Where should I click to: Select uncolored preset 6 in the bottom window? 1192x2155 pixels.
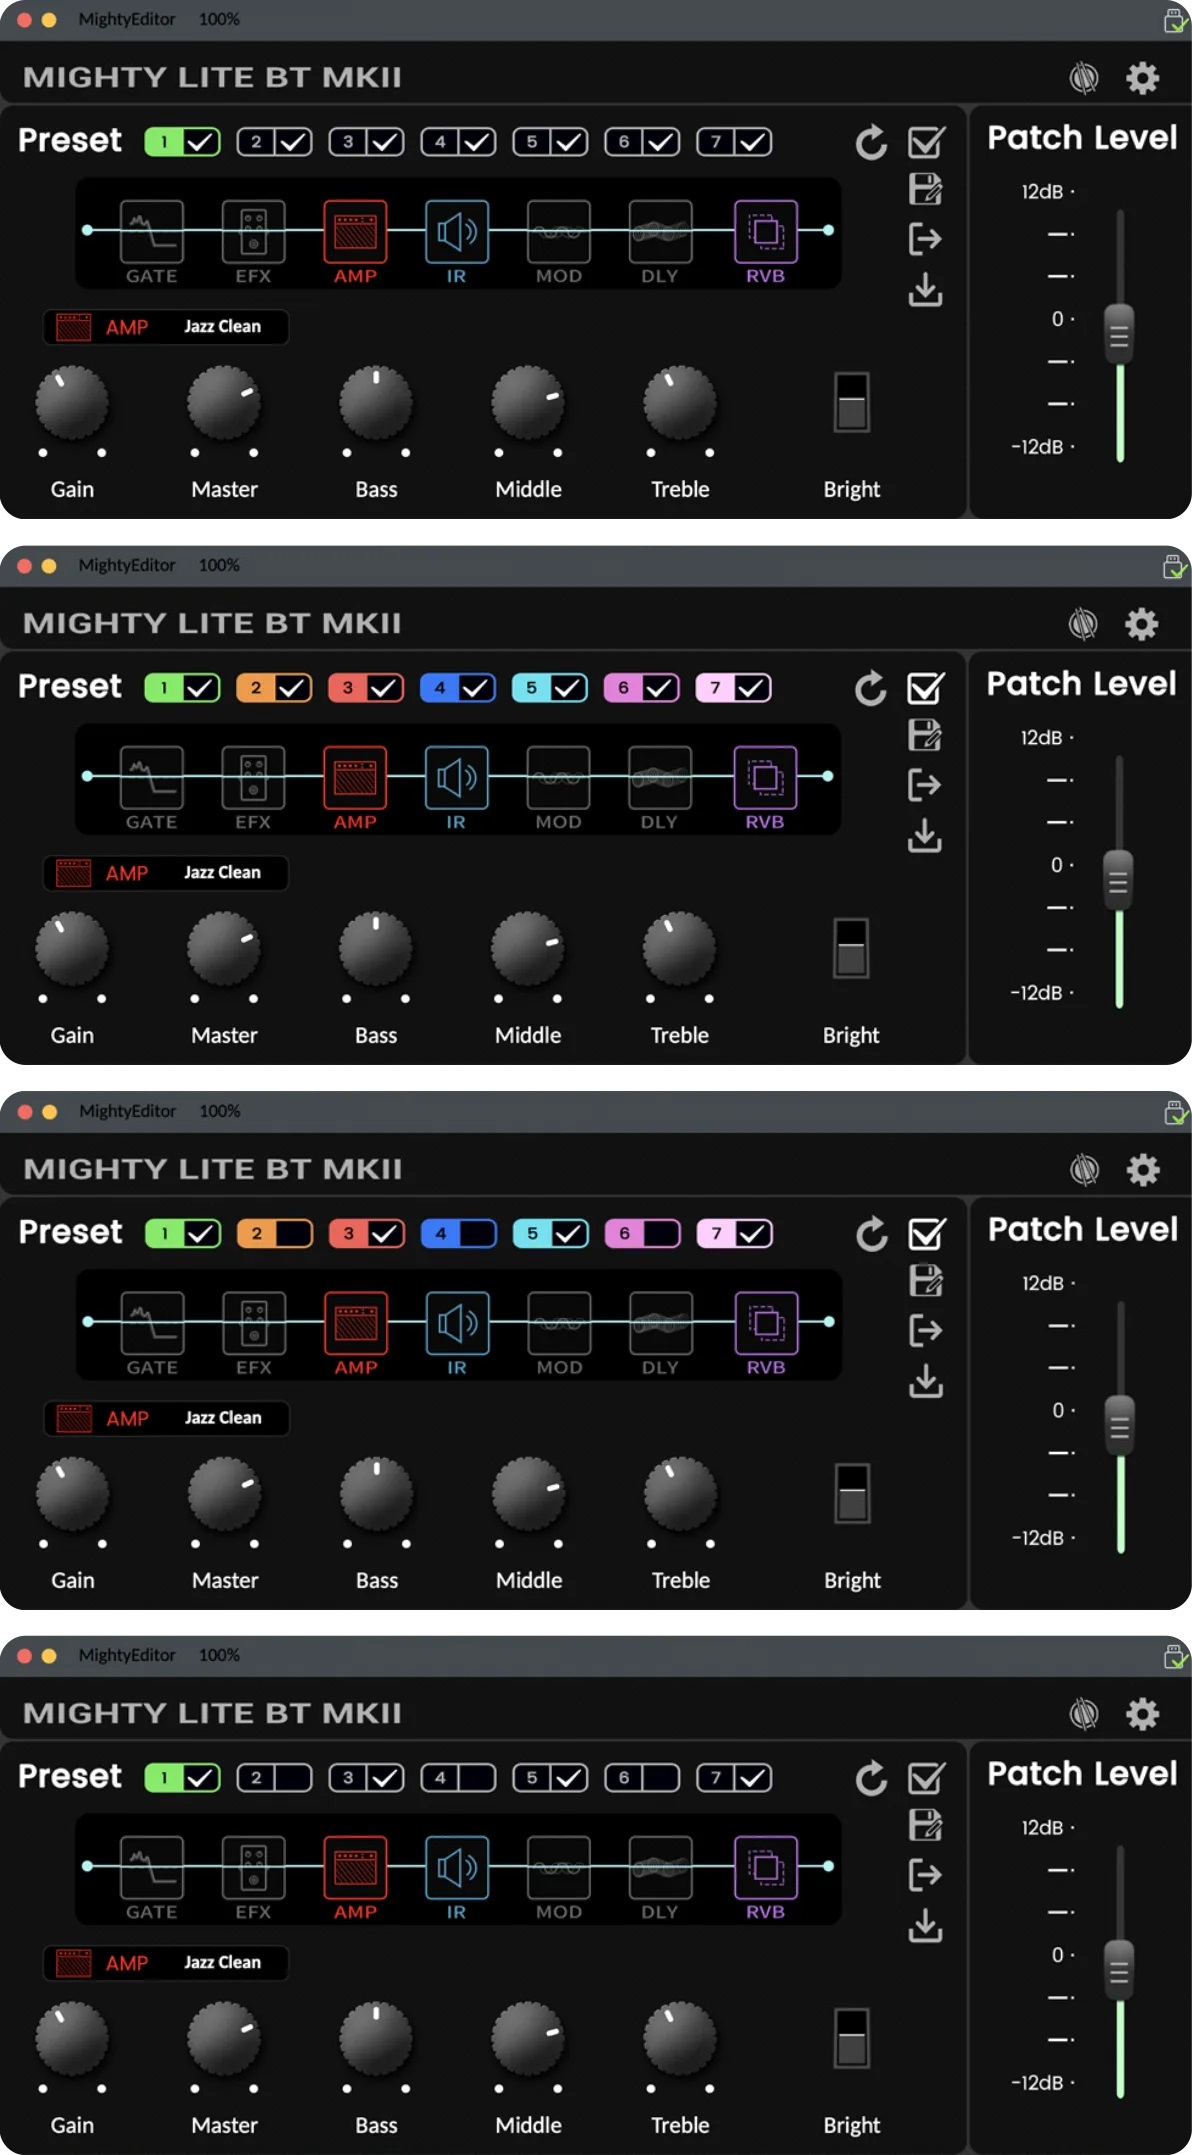624,1777
